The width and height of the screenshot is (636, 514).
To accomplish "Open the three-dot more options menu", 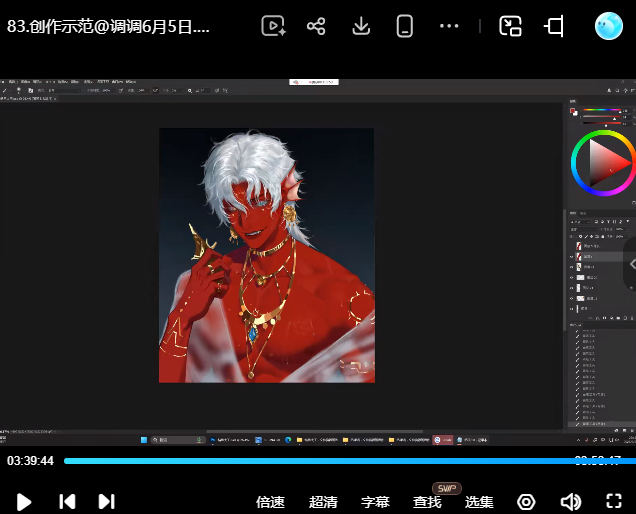I will [449, 26].
